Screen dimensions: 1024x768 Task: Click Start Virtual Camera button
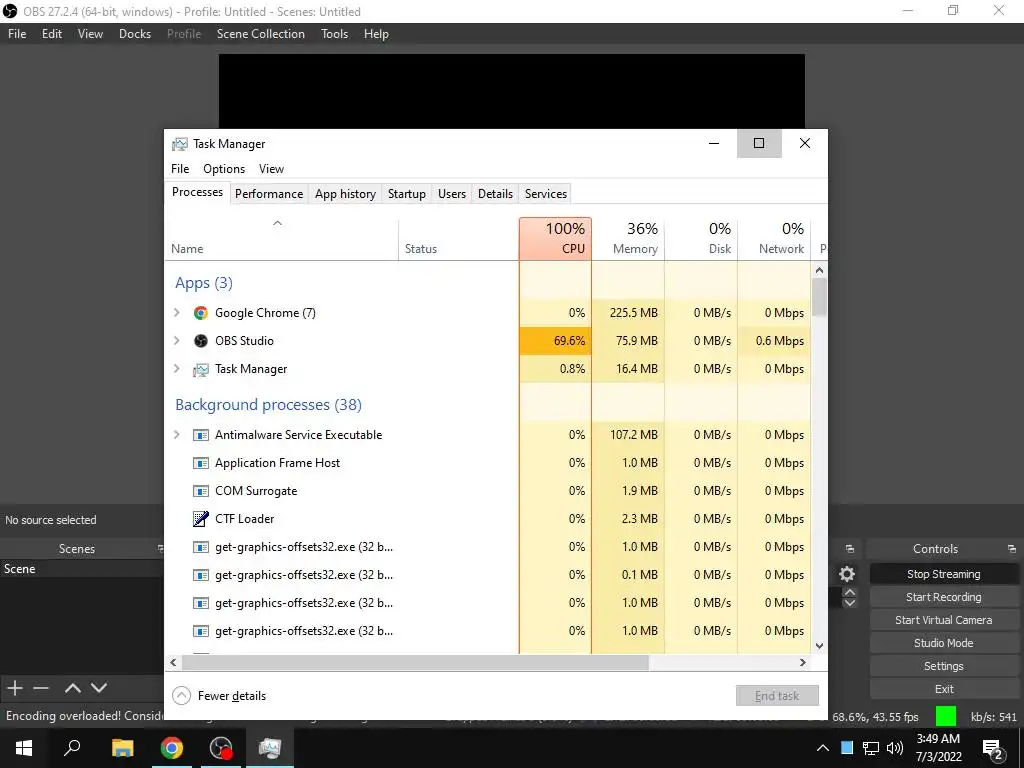coord(944,620)
